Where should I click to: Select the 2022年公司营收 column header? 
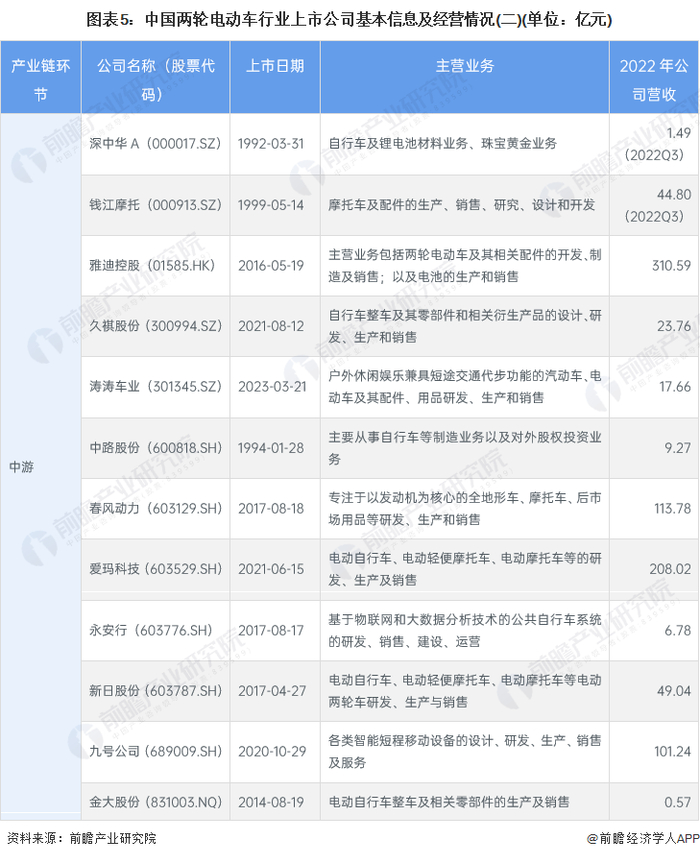[x=654, y=77]
